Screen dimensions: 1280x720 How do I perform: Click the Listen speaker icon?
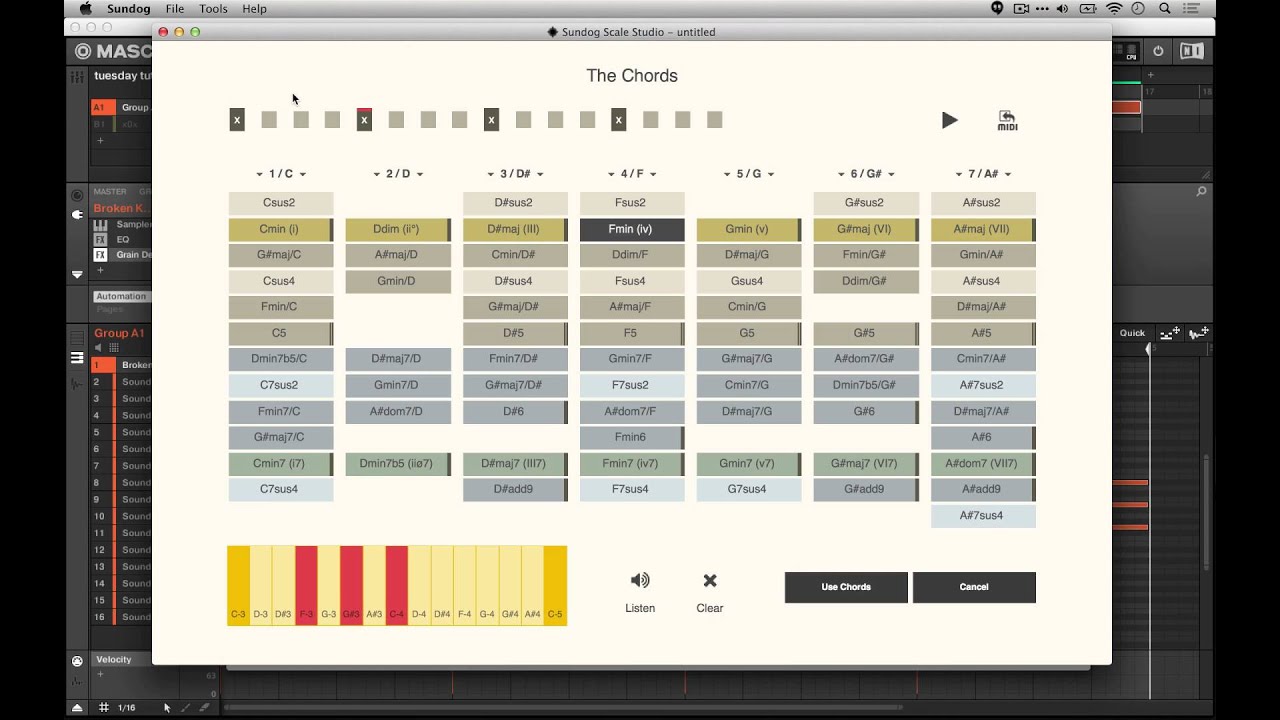point(640,580)
